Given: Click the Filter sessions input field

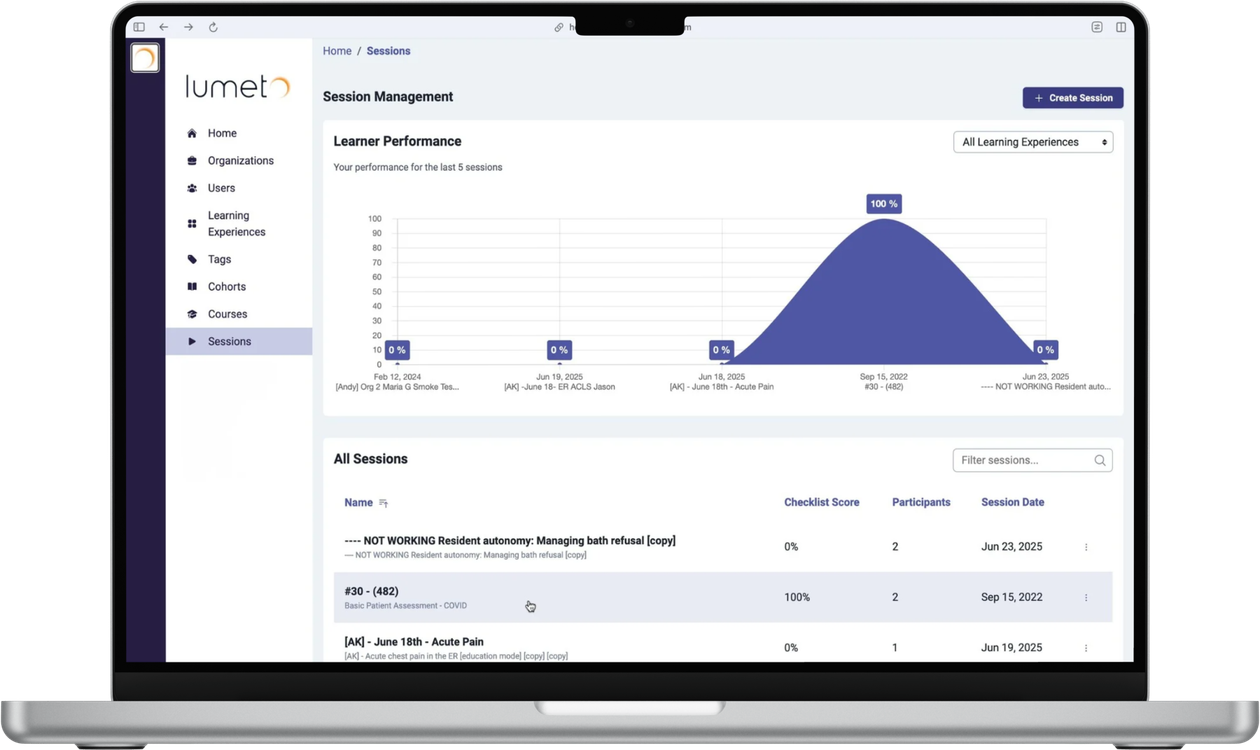Looking at the screenshot, I should [x=1033, y=460].
